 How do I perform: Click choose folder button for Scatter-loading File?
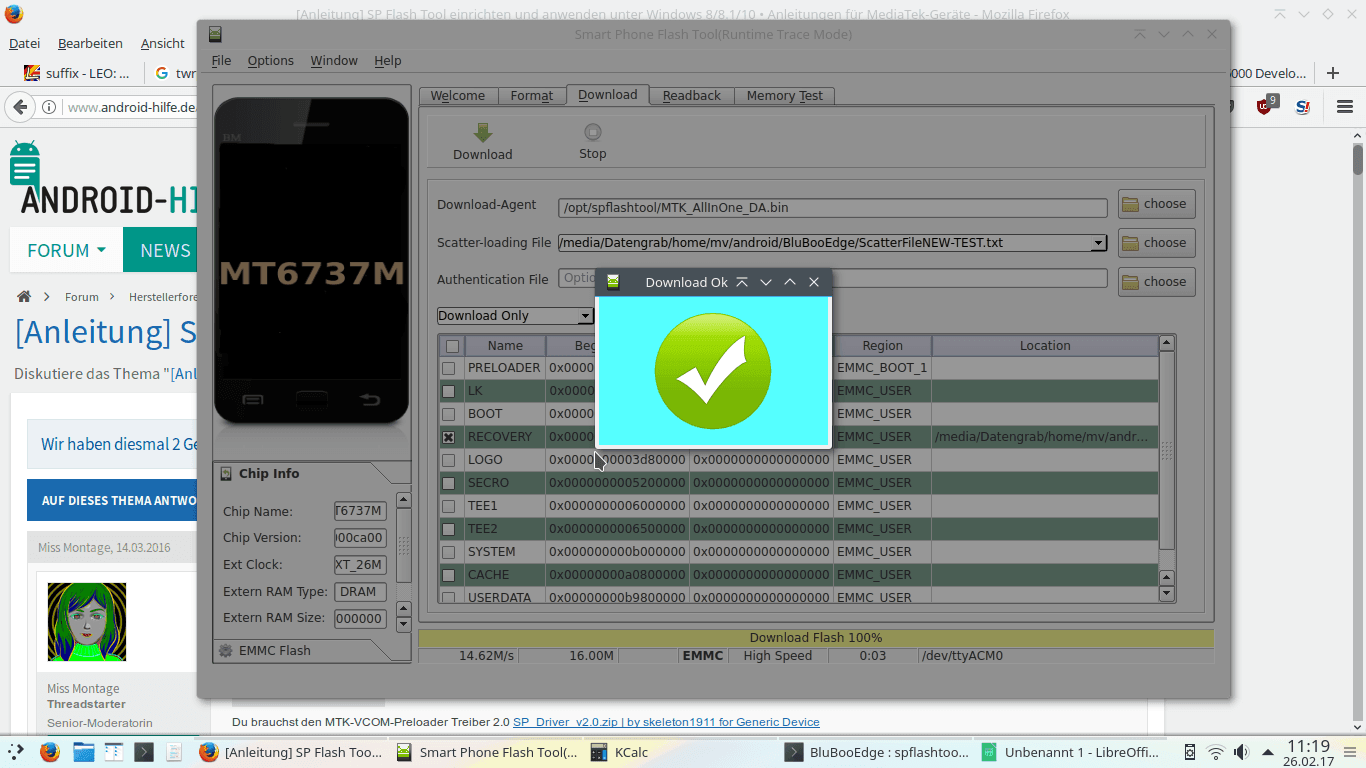point(1156,243)
